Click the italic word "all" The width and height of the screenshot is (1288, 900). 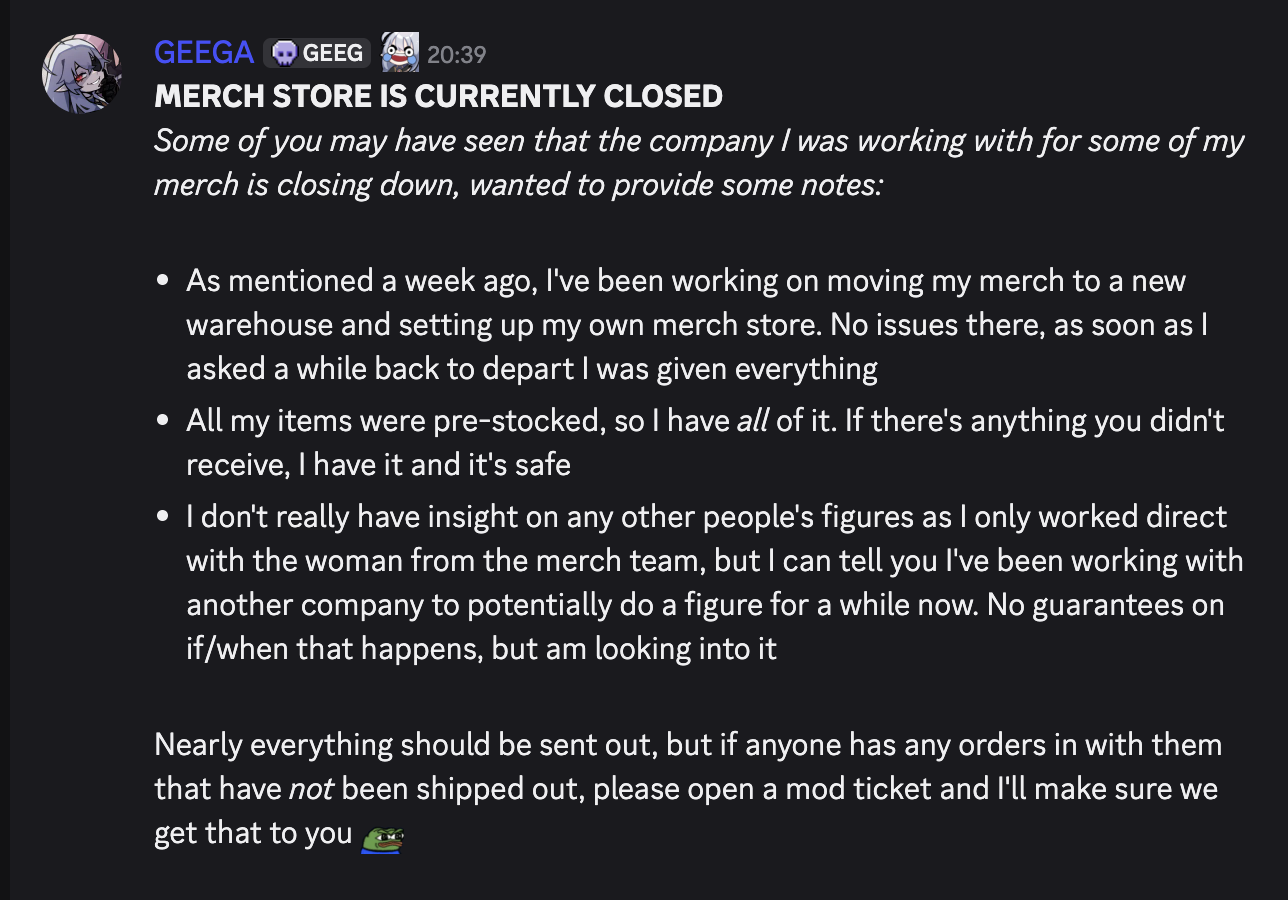(x=752, y=421)
